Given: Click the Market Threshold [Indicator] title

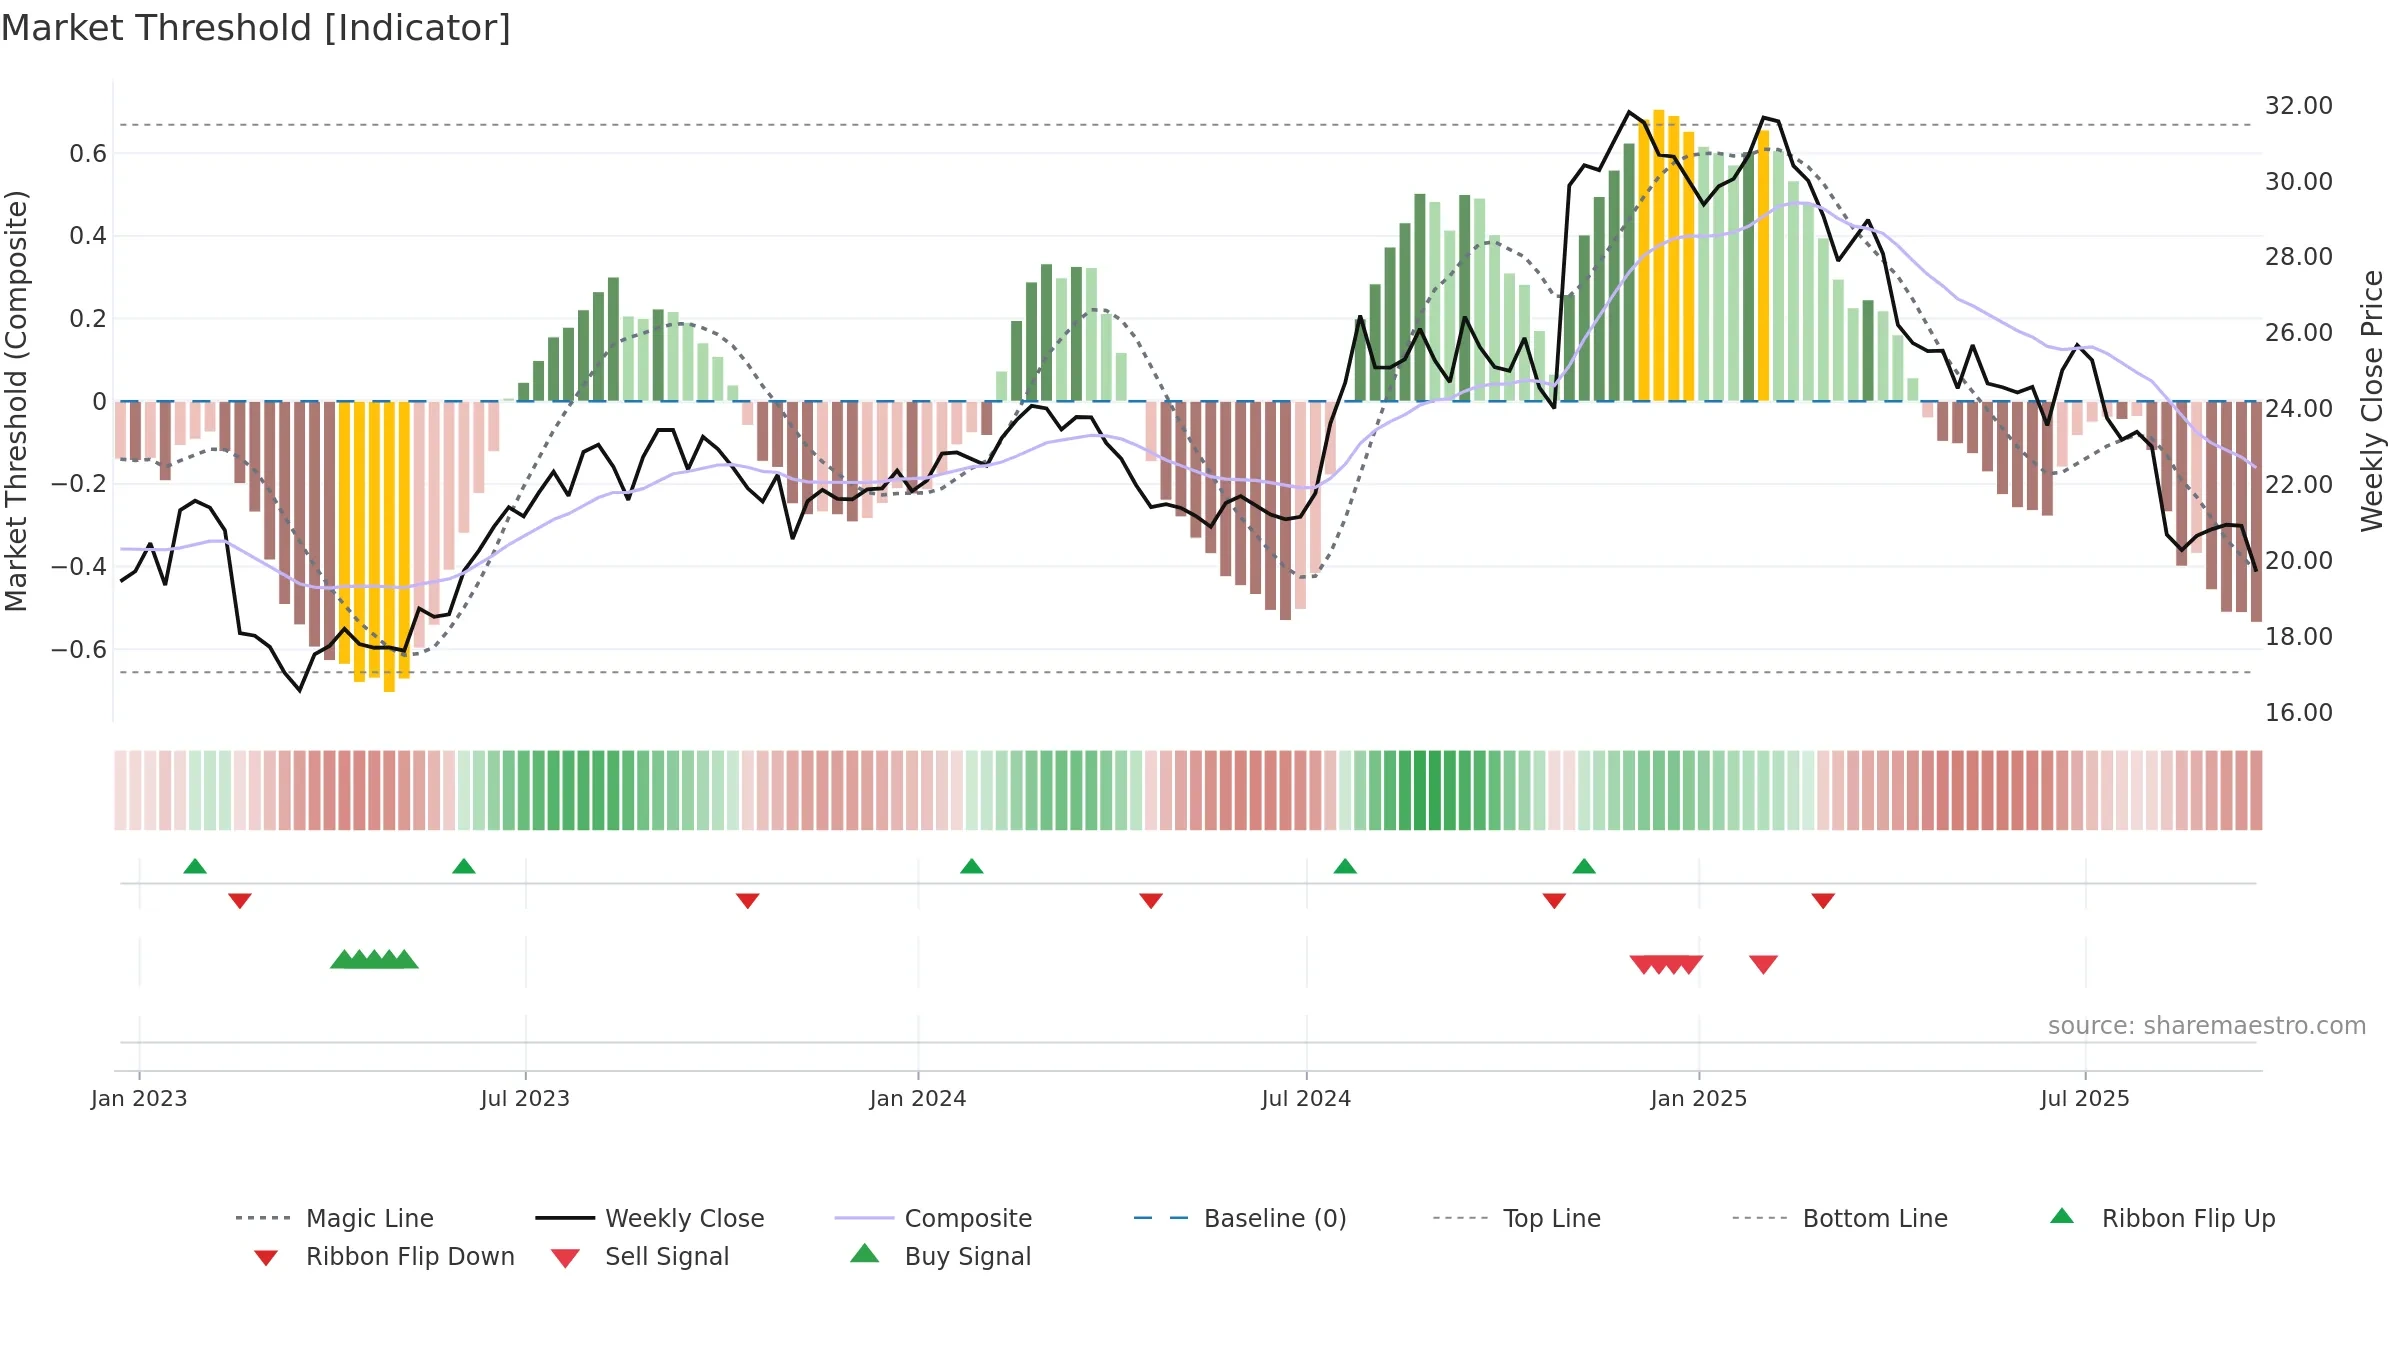Looking at the screenshot, I should point(256,28).
